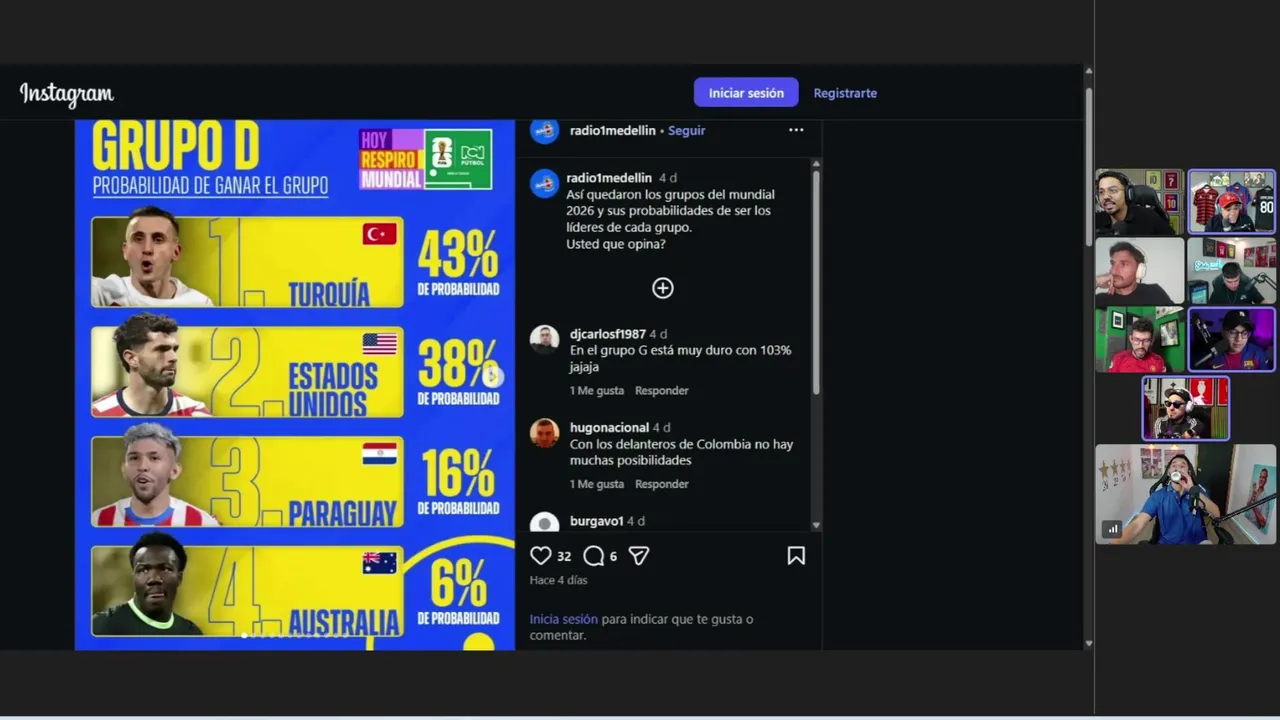Click Hace 4 días timestamp
This screenshot has width=1280, height=720.
(x=559, y=580)
